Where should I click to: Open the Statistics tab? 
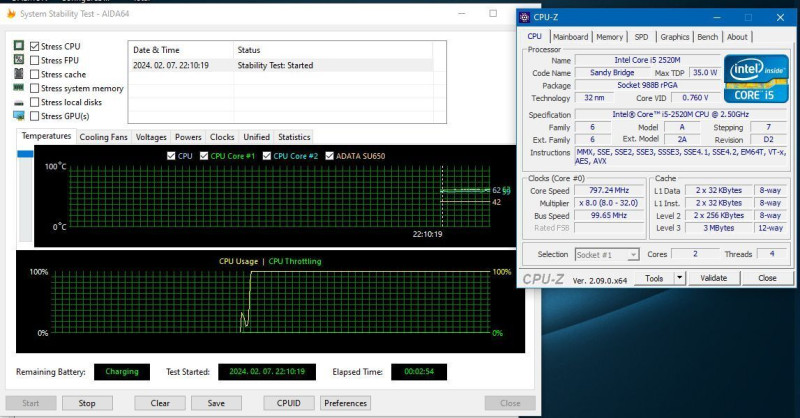point(294,137)
